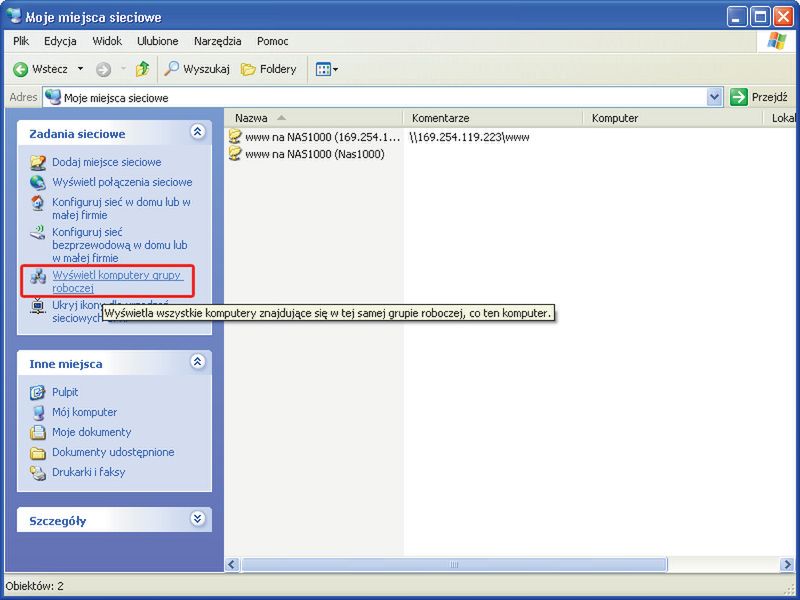Go to Dokumenty udostępnione link

(x=113, y=453)
